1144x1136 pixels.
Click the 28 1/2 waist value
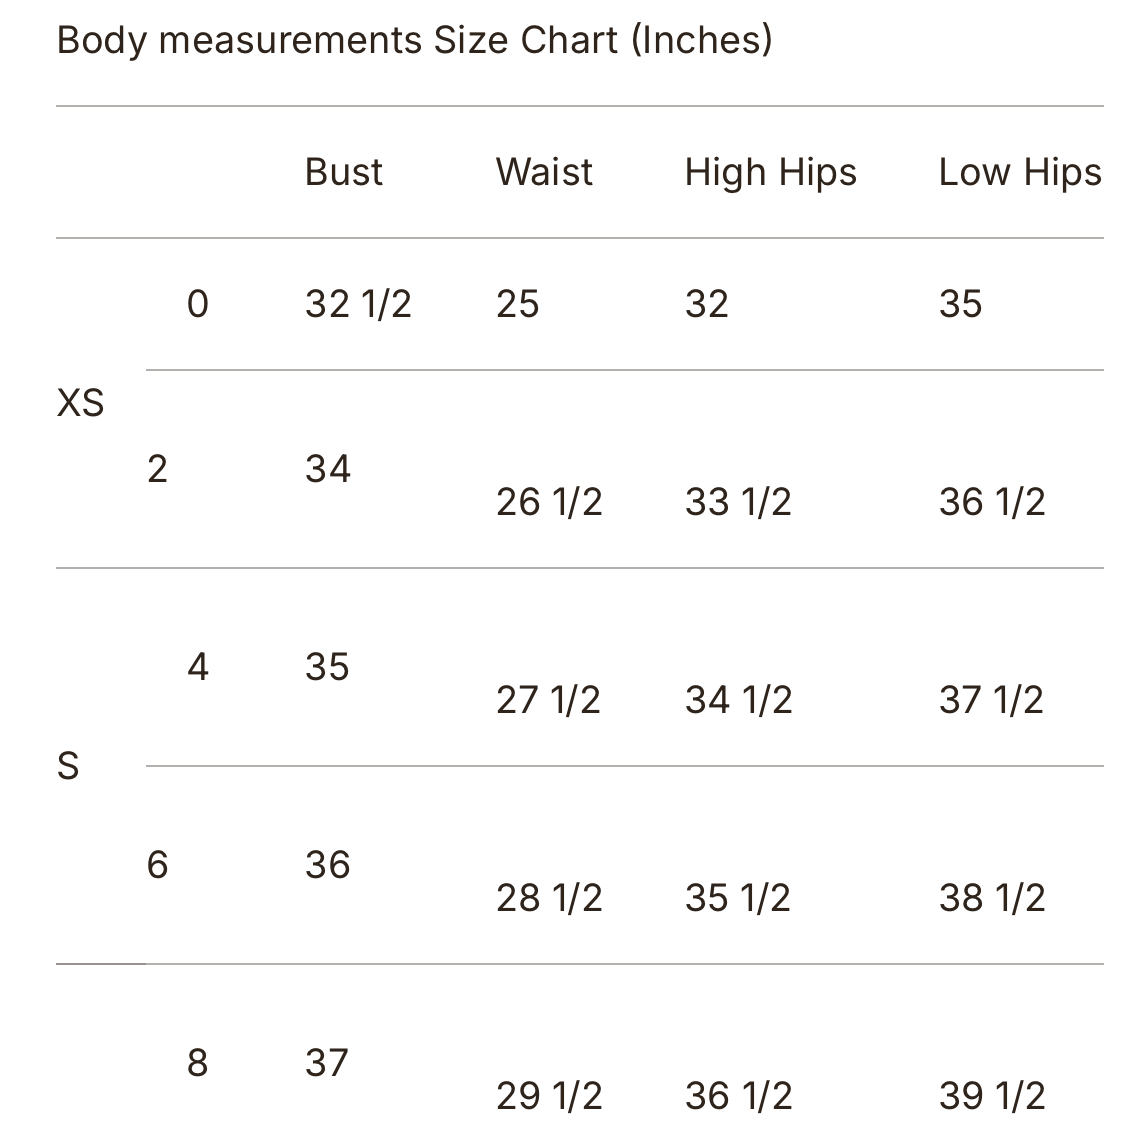tap(549, 897)
